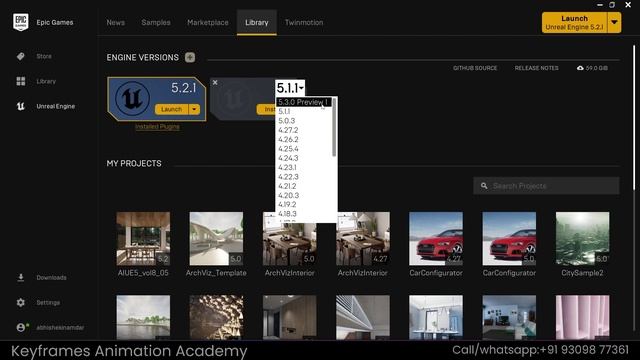
Task: Click the cloud download size indicator
Action: tap(592, 68)
